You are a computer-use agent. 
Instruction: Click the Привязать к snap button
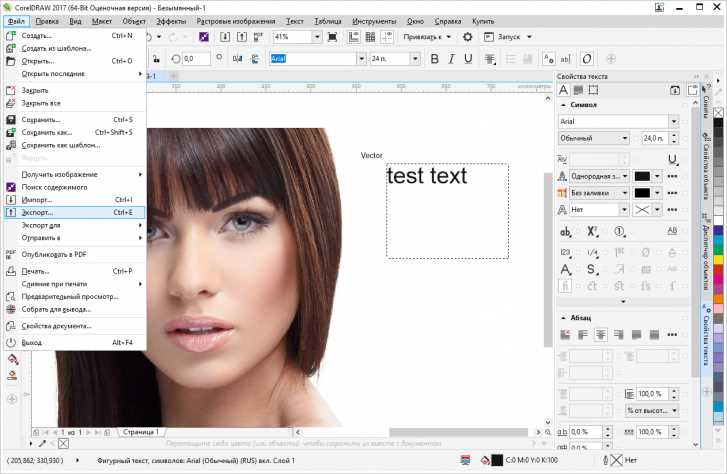pos(424,37)
